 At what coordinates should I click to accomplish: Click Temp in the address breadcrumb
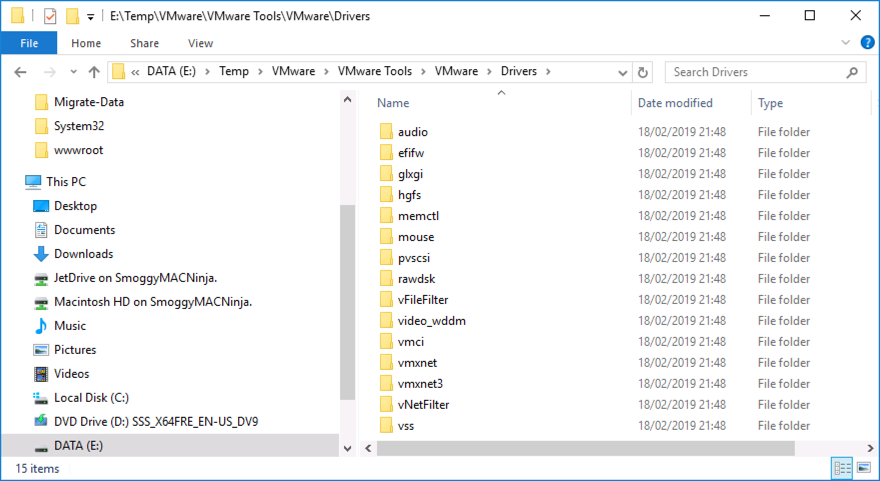pyautogui.click(x=233, y=71)
